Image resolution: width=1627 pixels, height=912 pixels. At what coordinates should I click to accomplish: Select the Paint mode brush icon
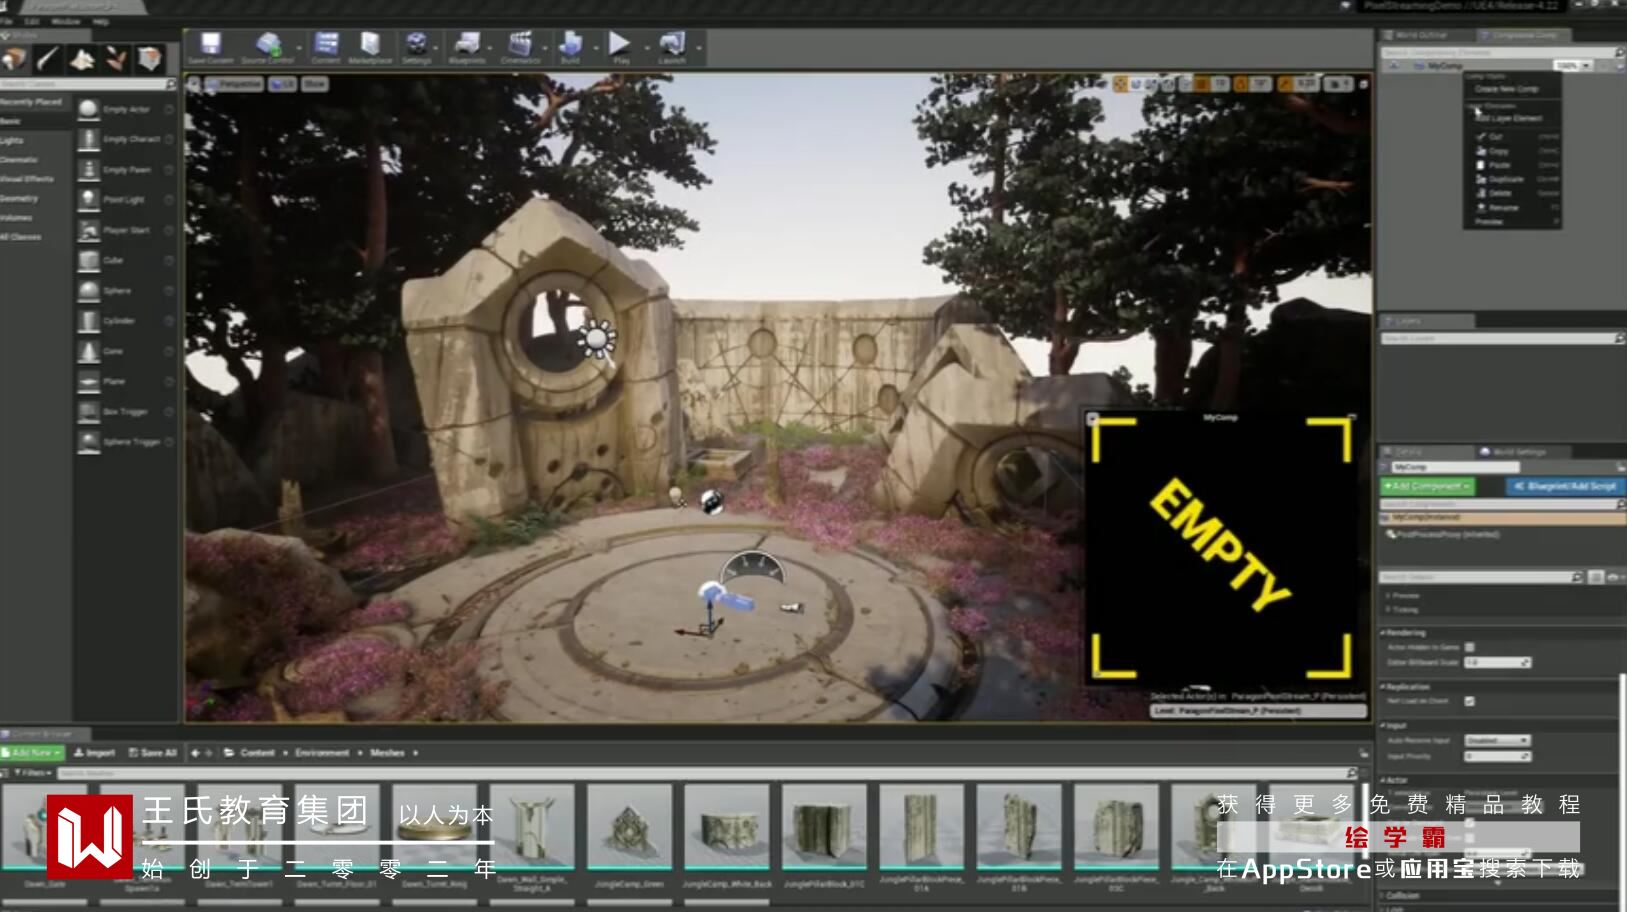tap(48, 60)
